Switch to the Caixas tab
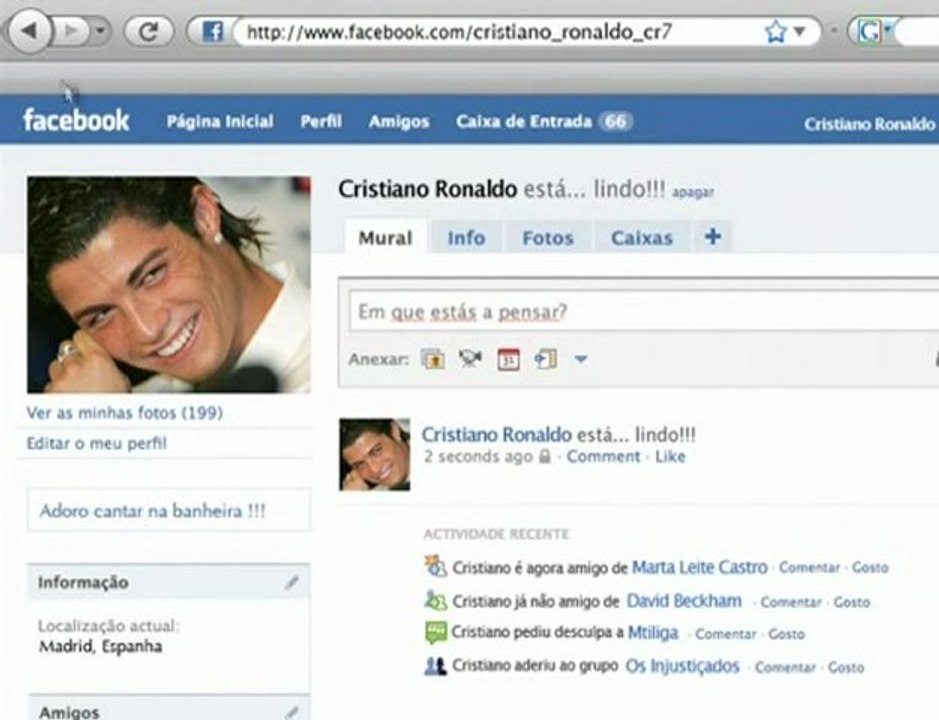 point(642,238)
